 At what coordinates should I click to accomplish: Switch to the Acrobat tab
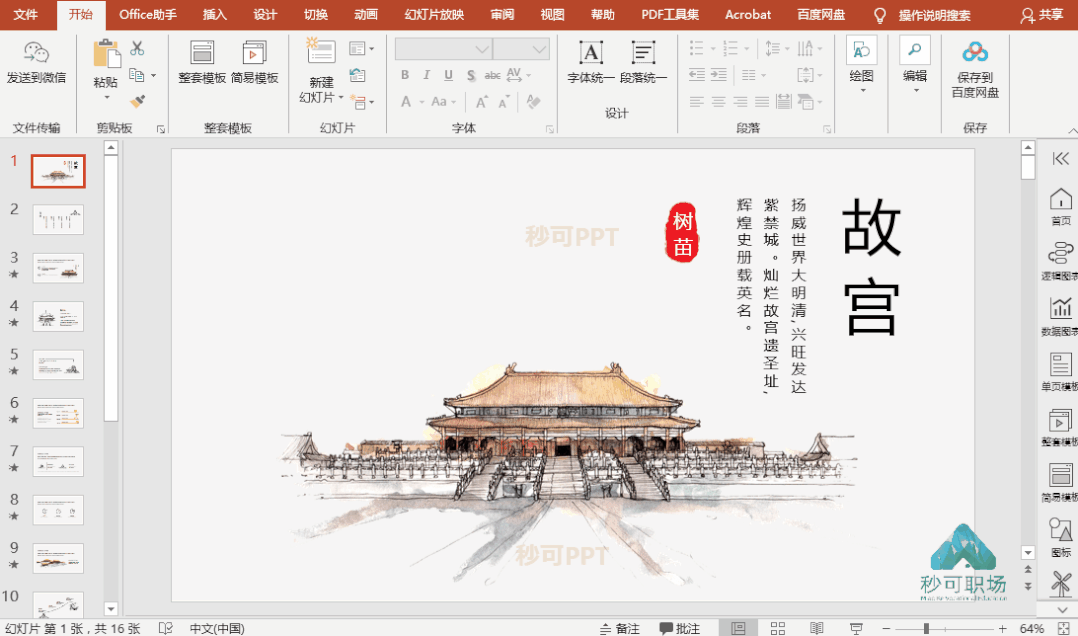click(747, 14)
